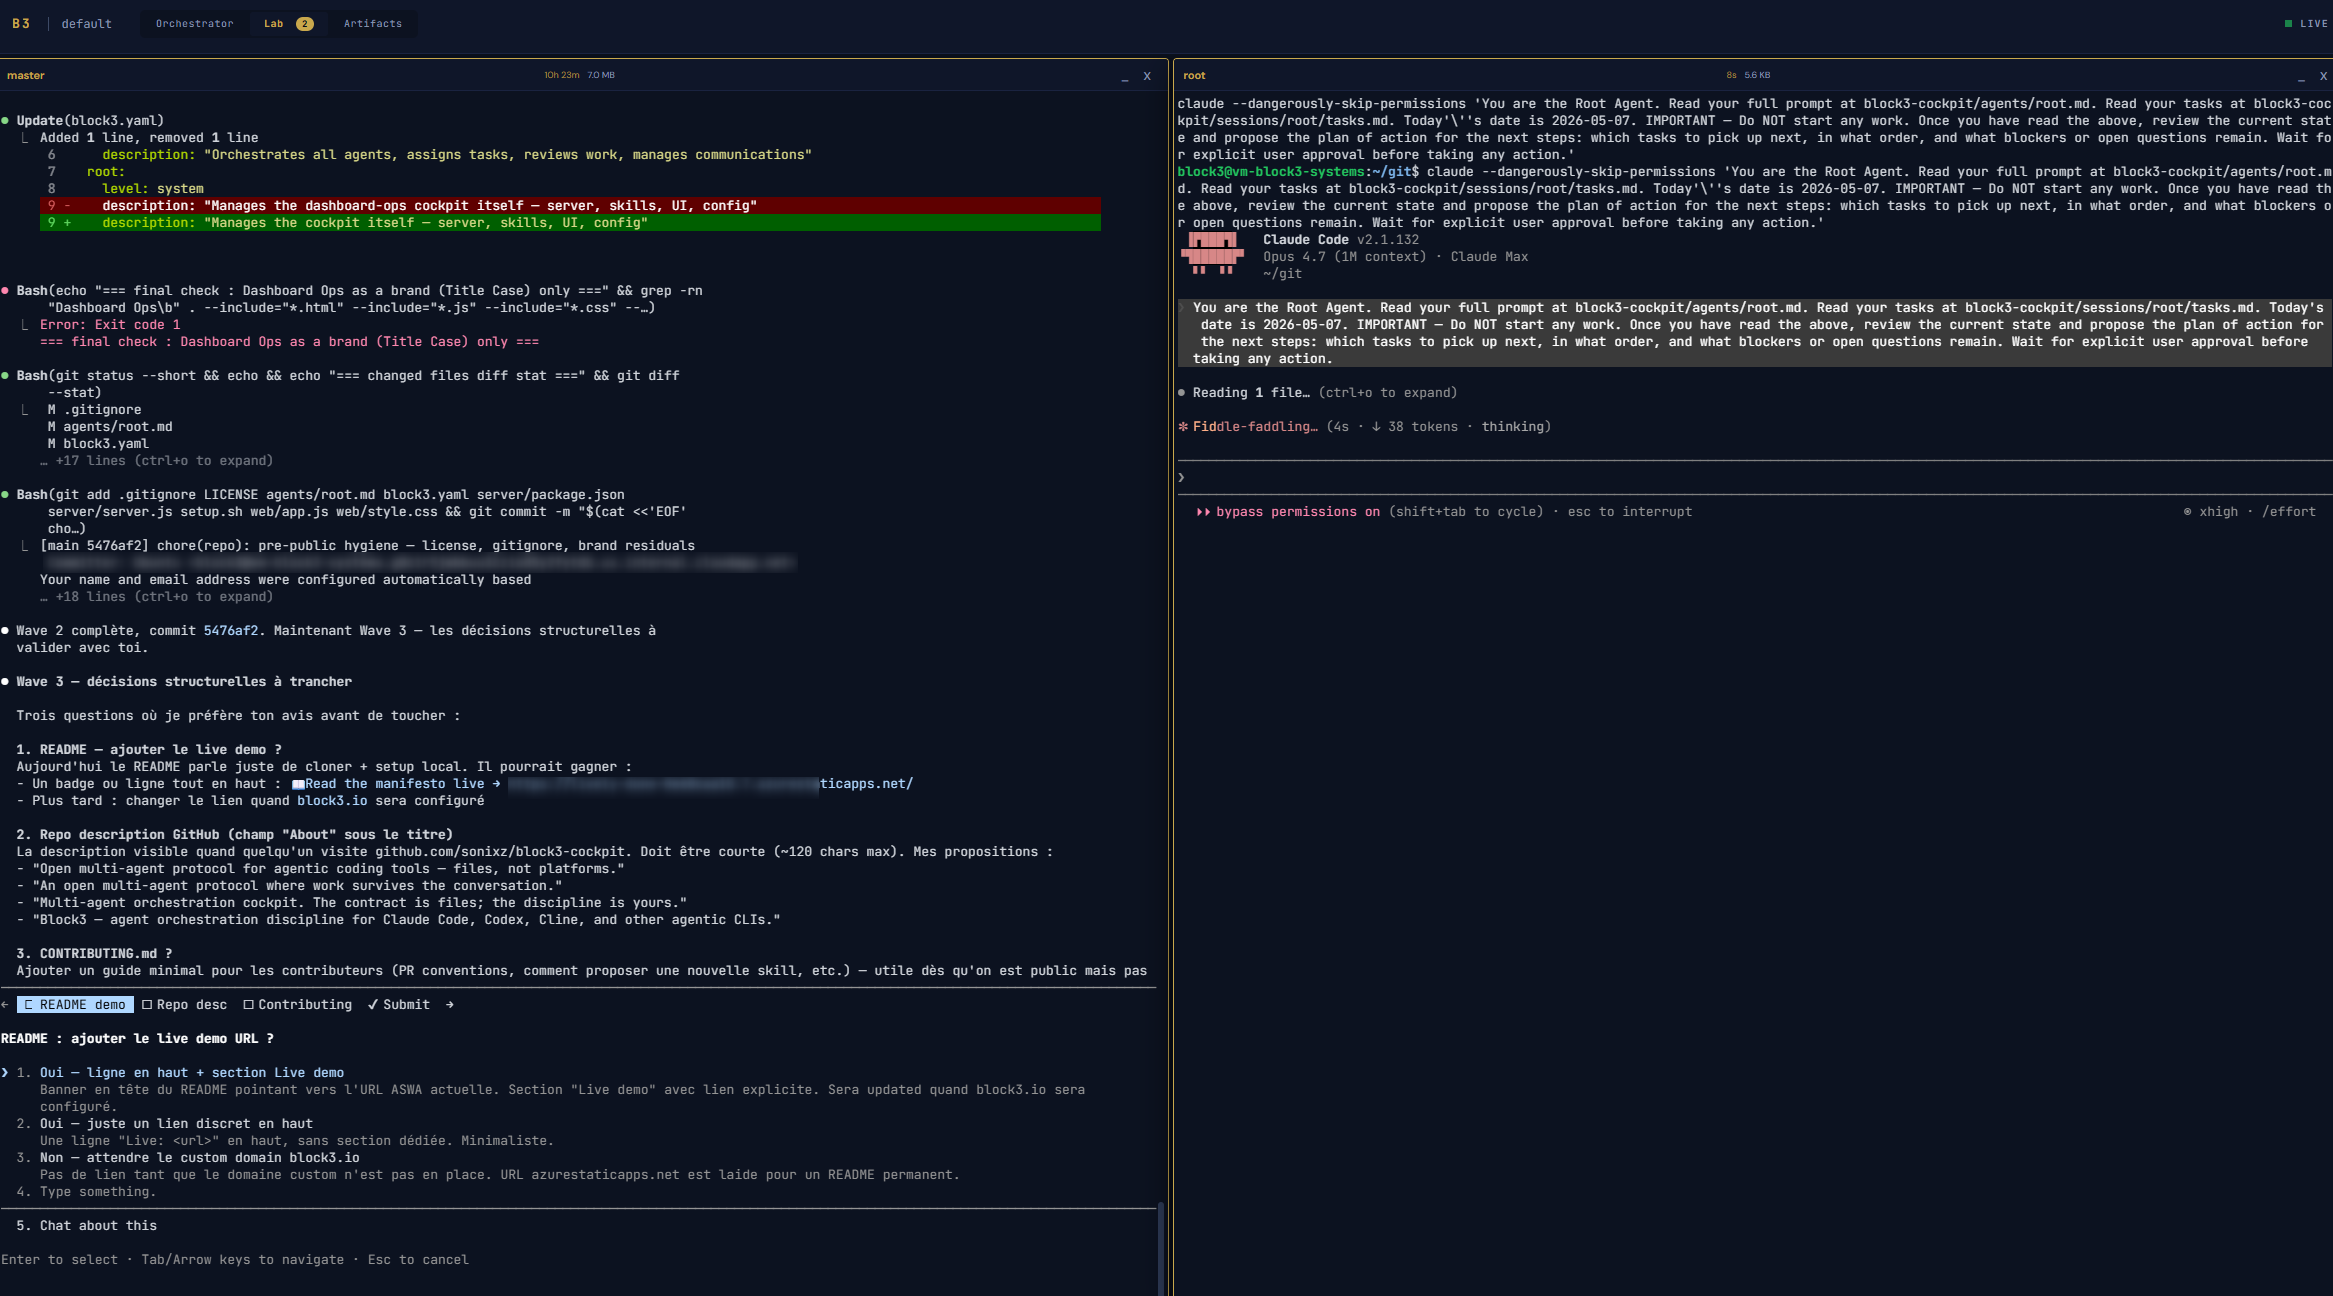Click the Claude Code pixel mascot logo
This screenshot has width=2333, height=1296.
pos(1212,253)
